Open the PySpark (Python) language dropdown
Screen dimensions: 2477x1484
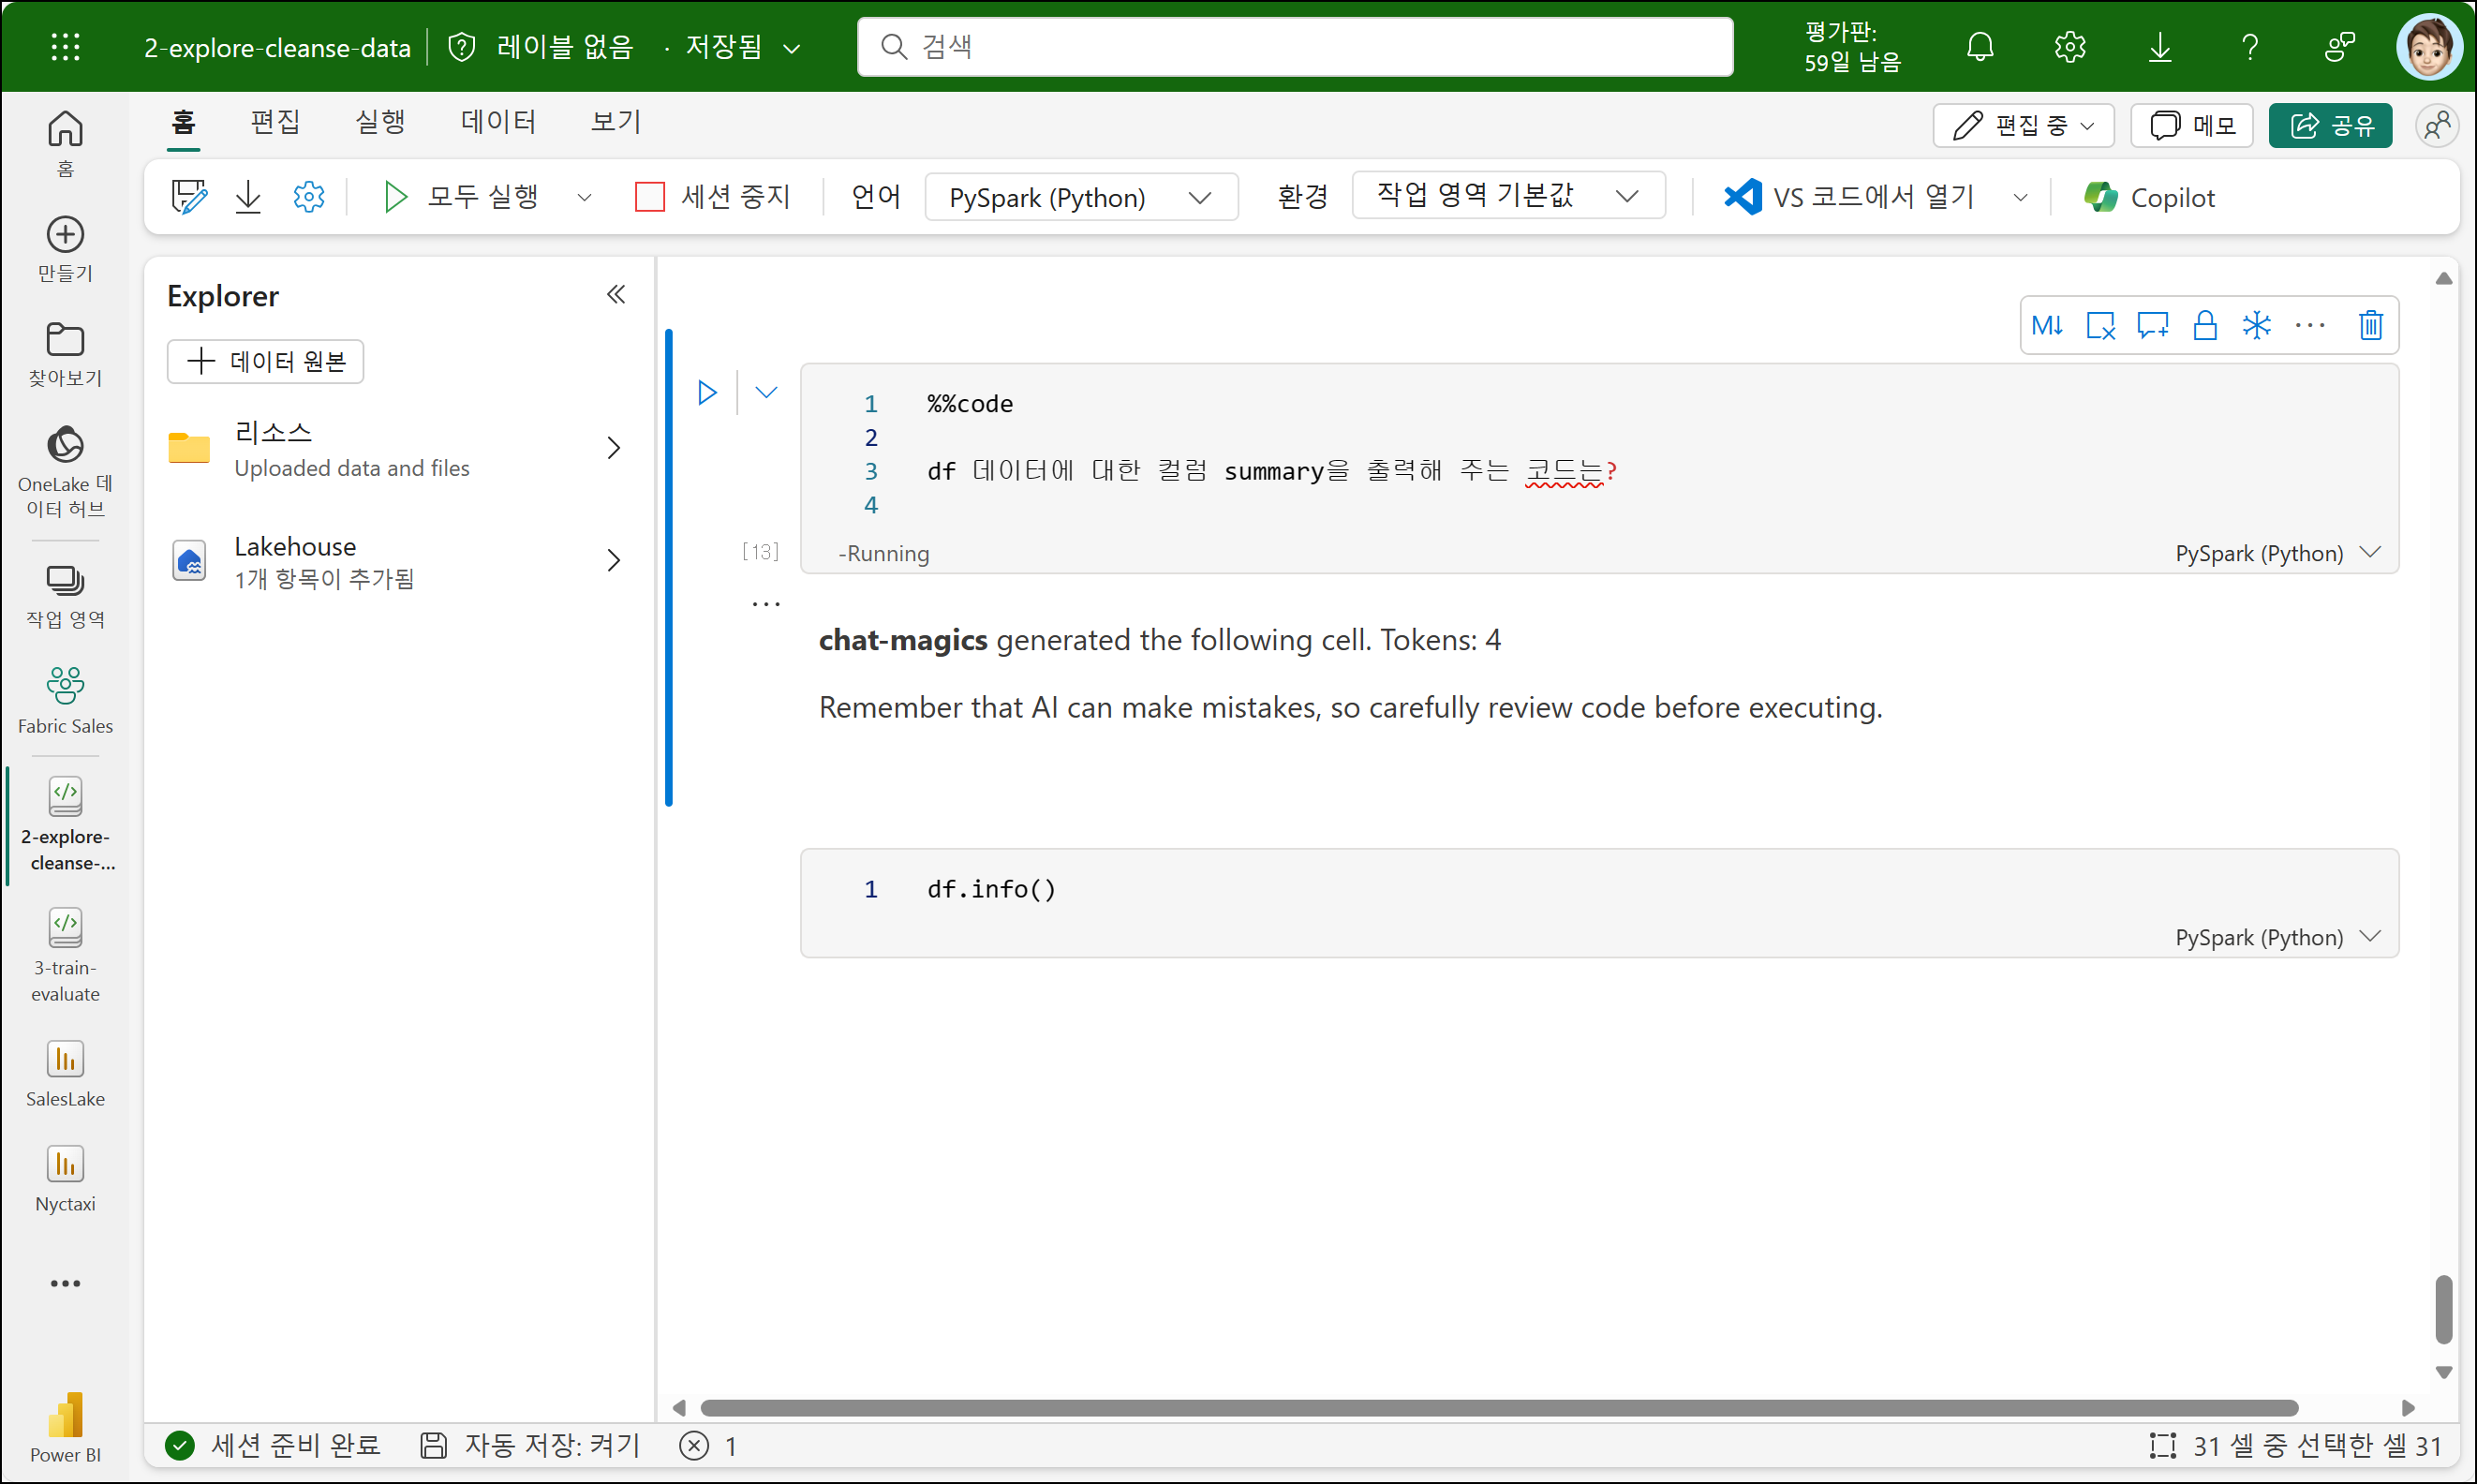pyautogui.click(x=1080, y=197)
